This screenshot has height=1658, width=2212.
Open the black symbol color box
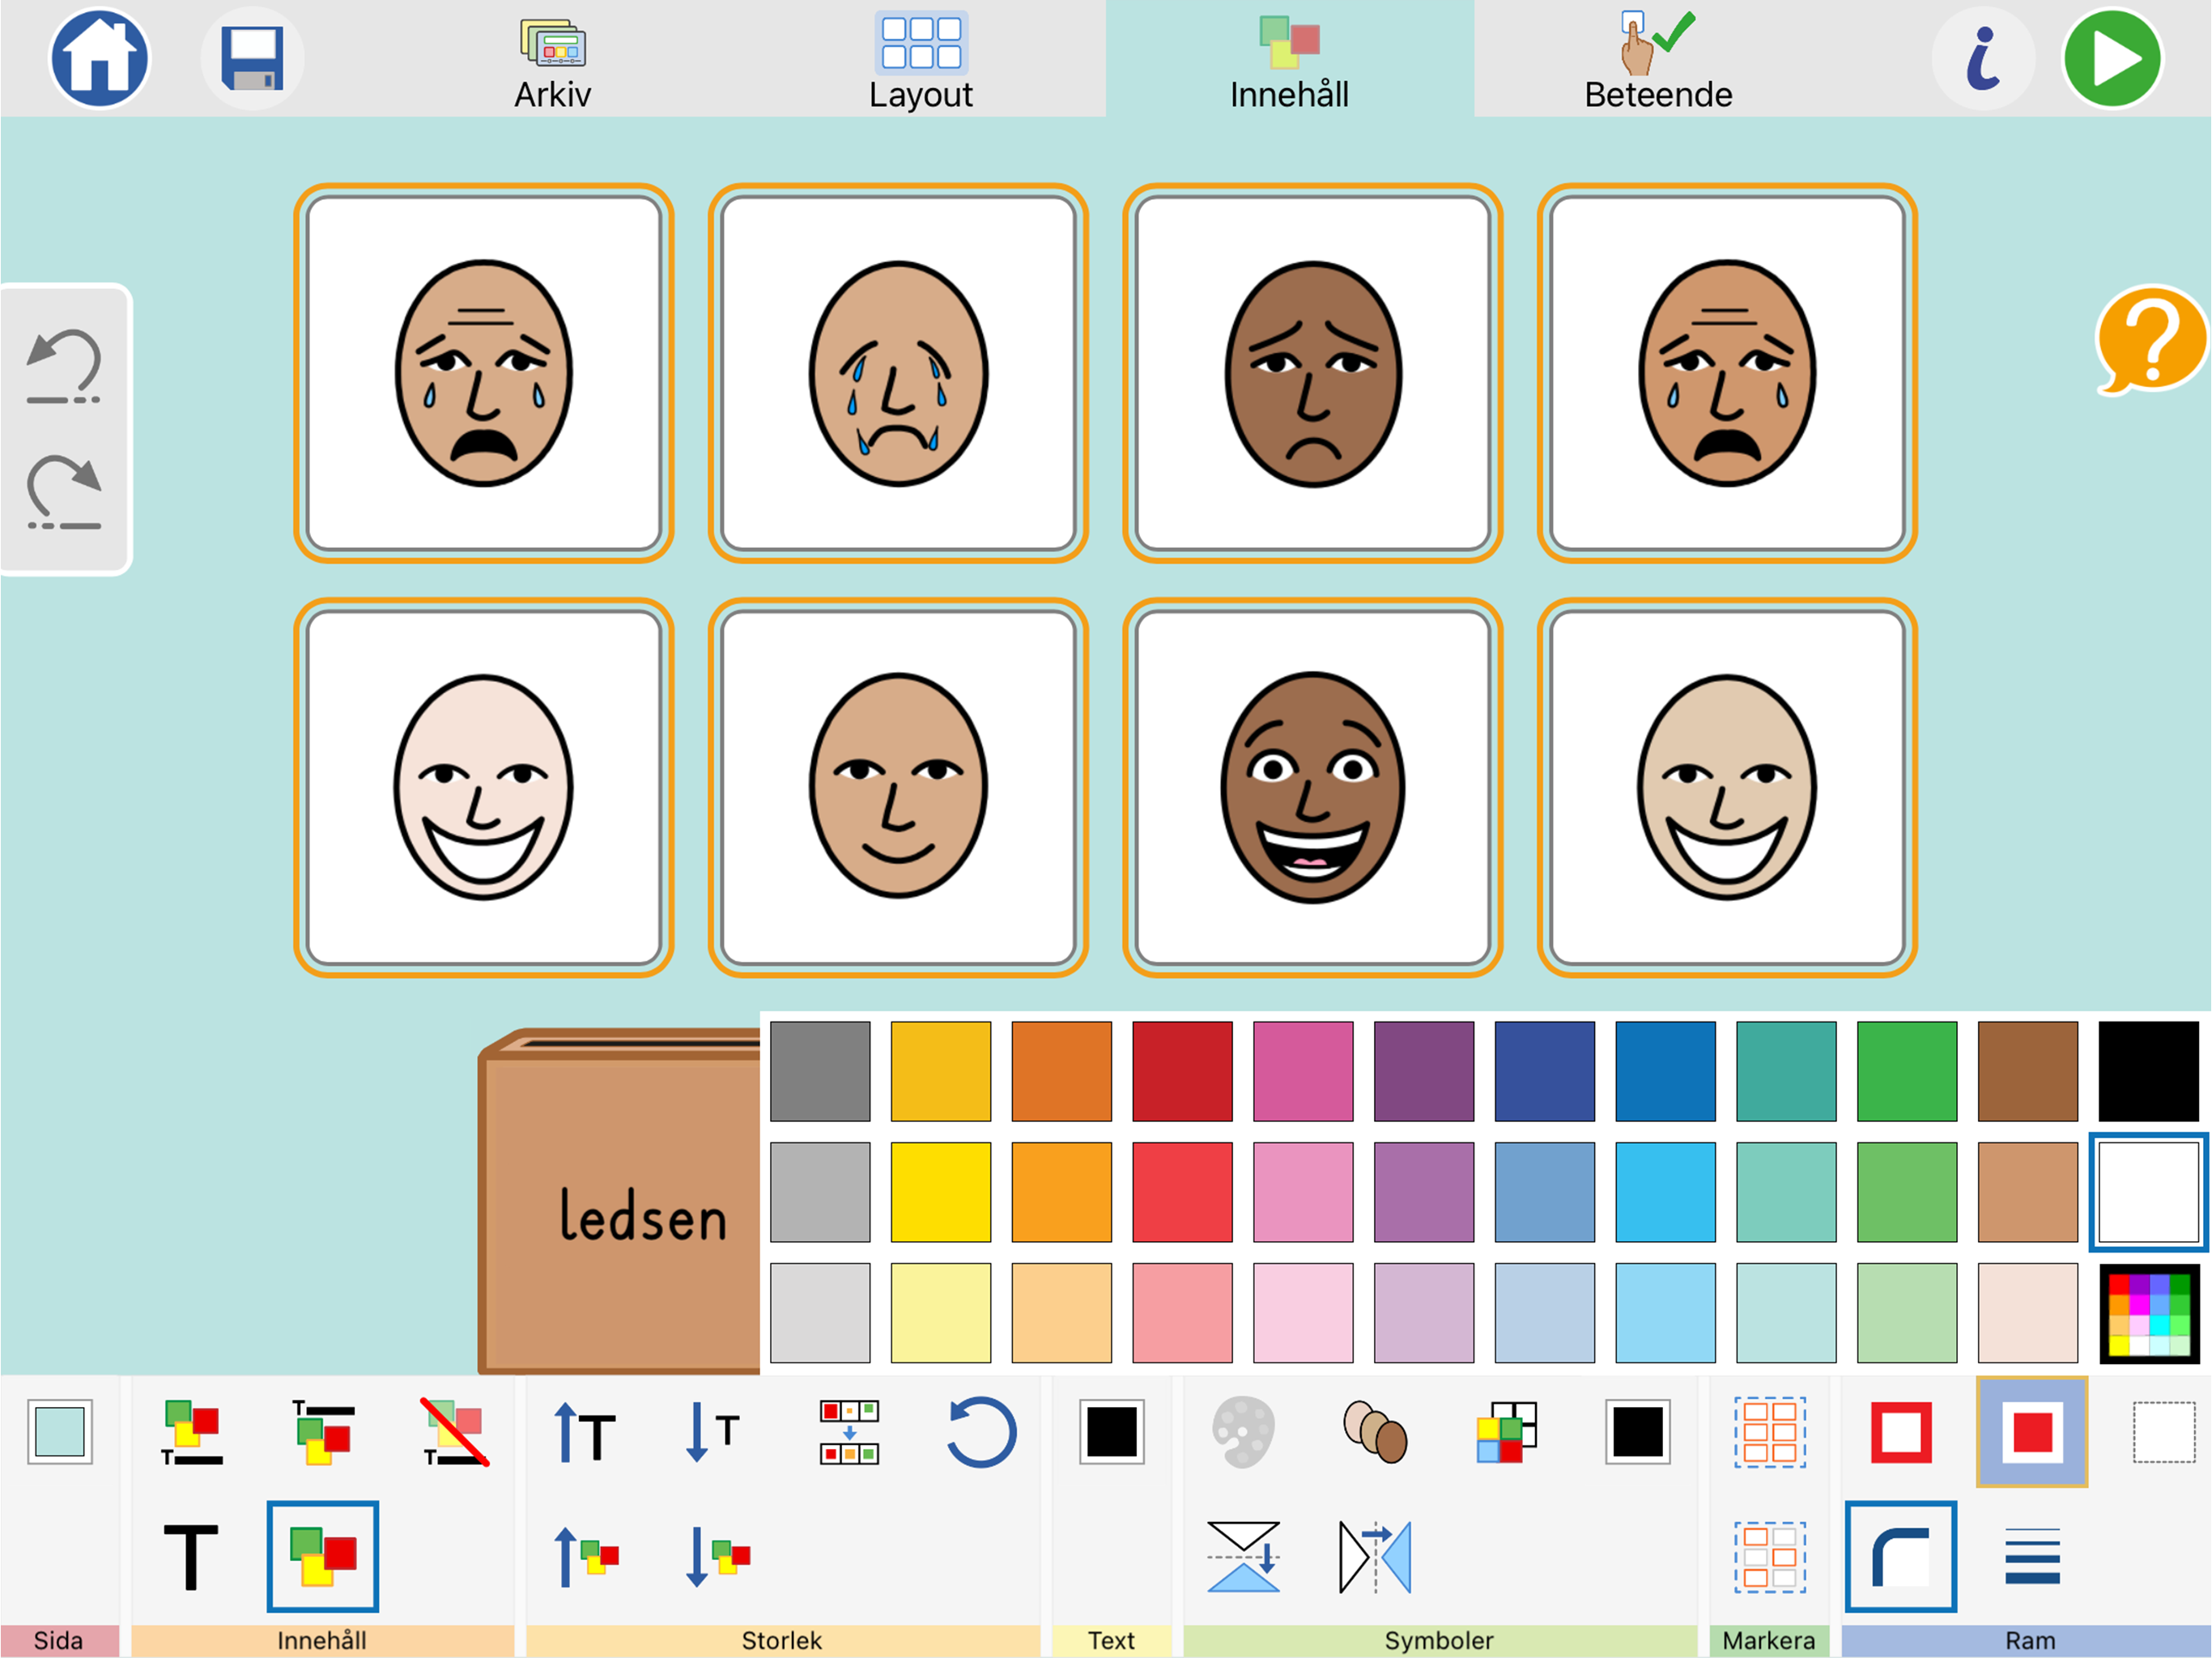(x=1638, y=1432)
